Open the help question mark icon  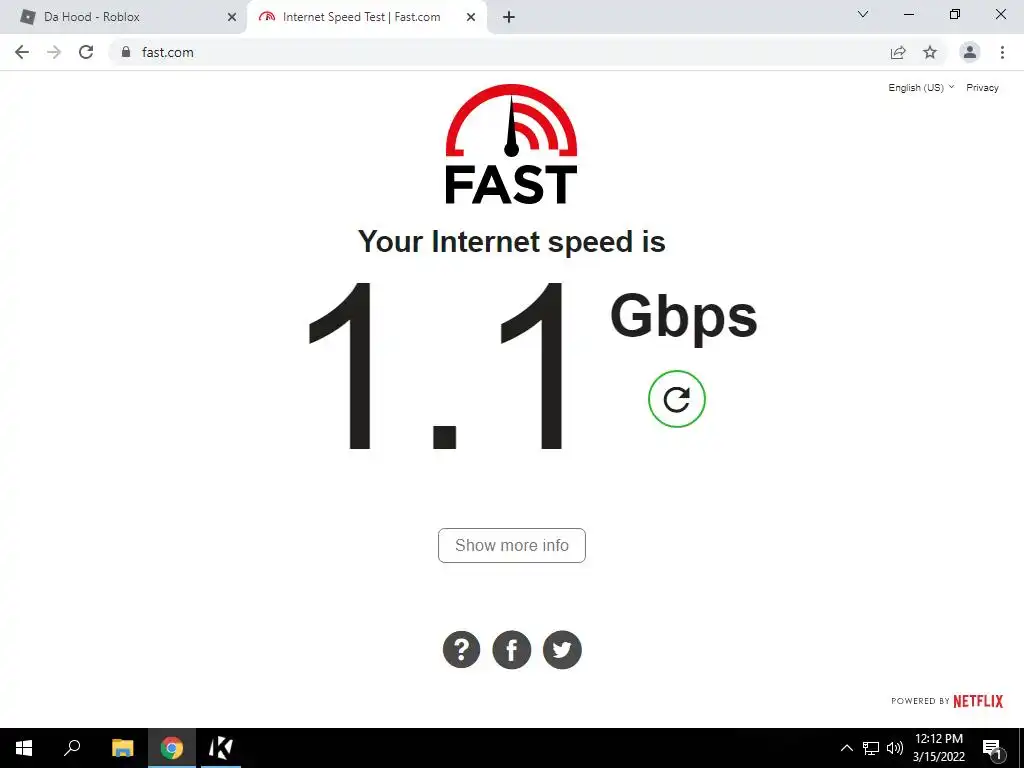coord(461,650)
